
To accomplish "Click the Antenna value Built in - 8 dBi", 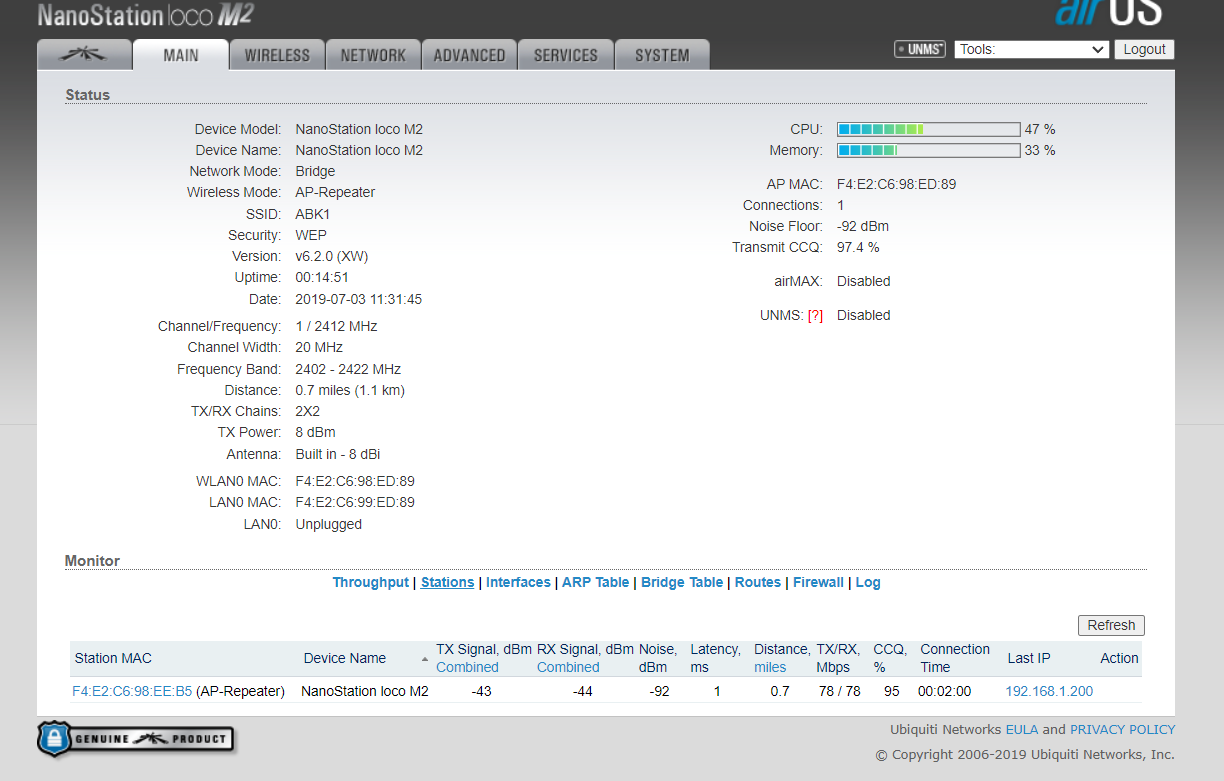I will (338, 454).
